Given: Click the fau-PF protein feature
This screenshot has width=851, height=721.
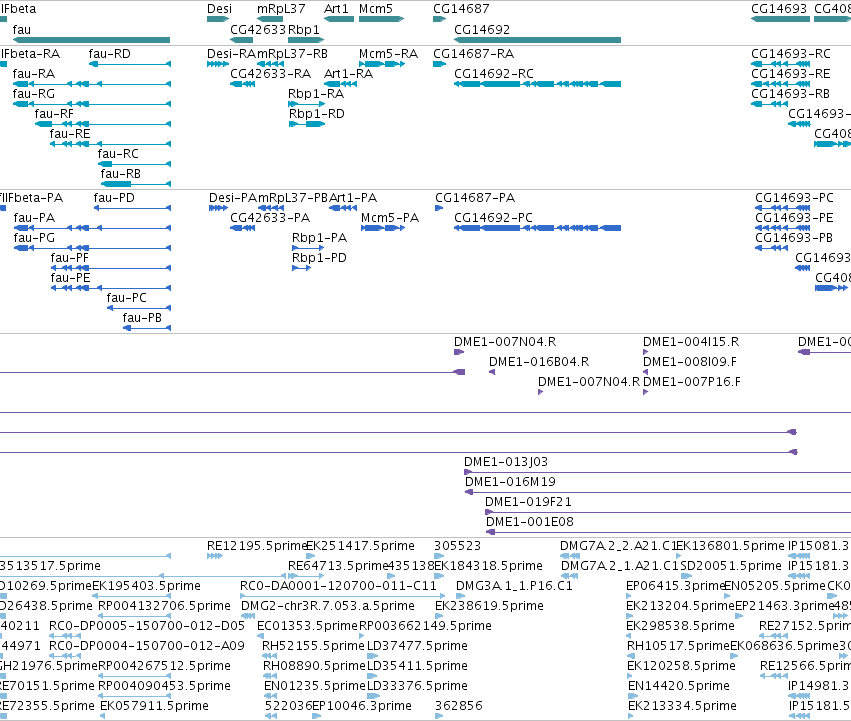Looking at the screenshot, I should point(111,268).
